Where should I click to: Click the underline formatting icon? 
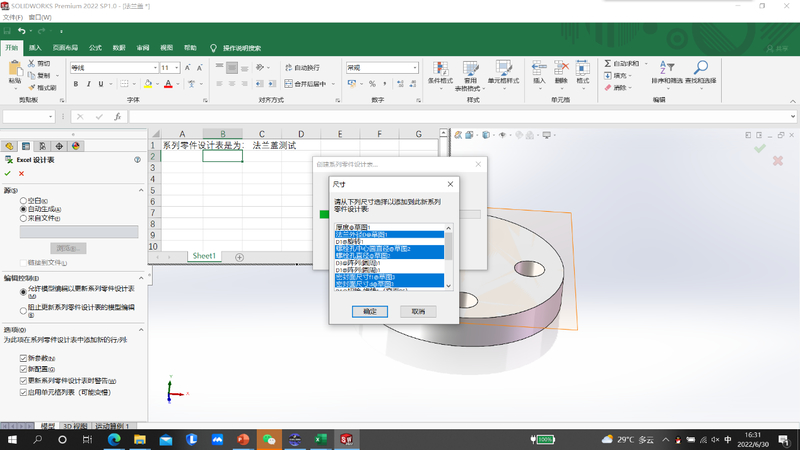[101, 84]
